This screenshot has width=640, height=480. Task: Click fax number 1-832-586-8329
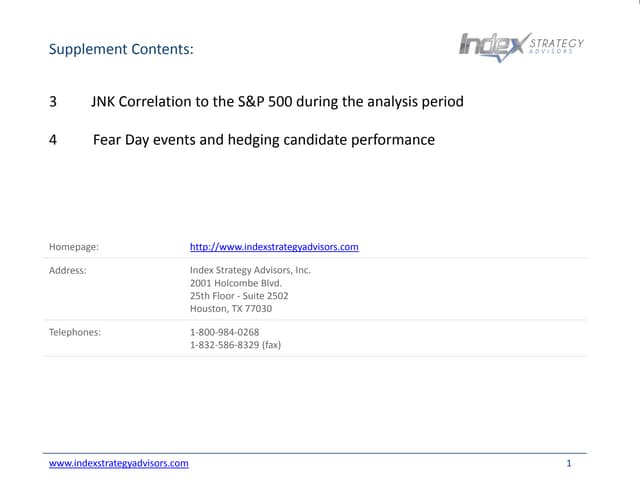[x=235, y=345]
